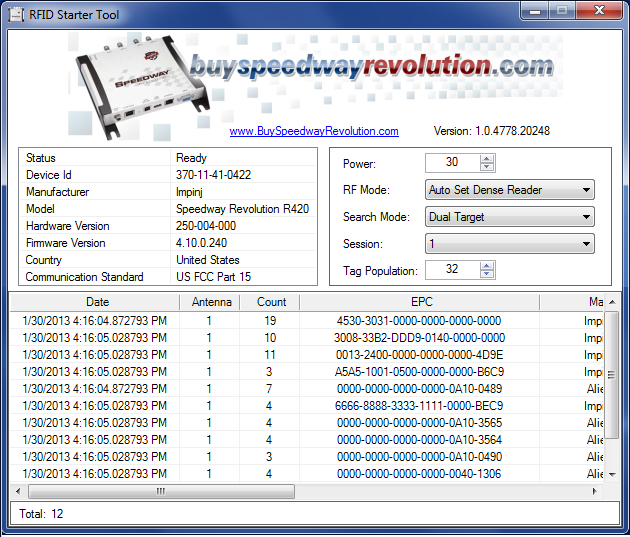The image size is (630, 537).
Task: Click the Speedway reader product image
Action: [x=141, y=88]
